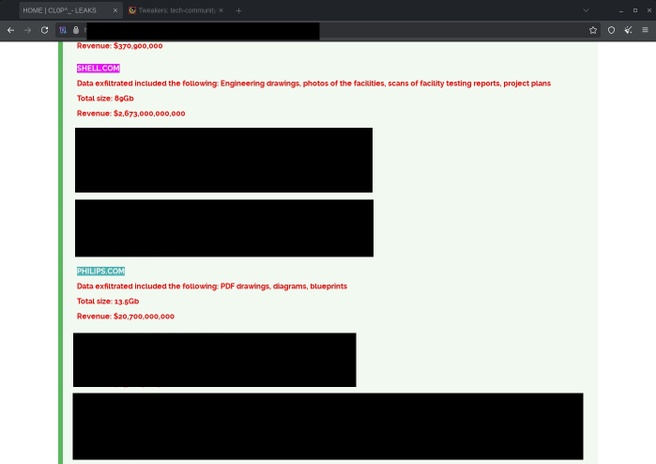656x464 pixels.
Task: Reload the page with the refresh icon
Action: (x=44, y=30)
